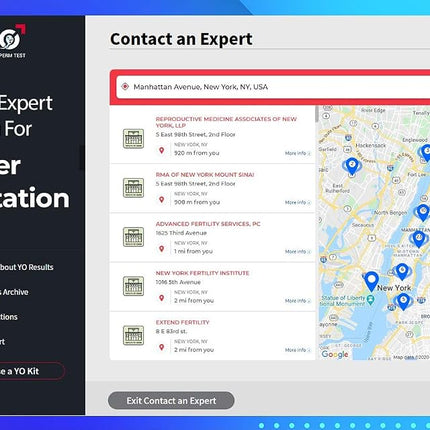The width and height of the screenshot is (430, 430).
Task: Click address text 8 E 83rd st.
Action: tap(171, 331)
